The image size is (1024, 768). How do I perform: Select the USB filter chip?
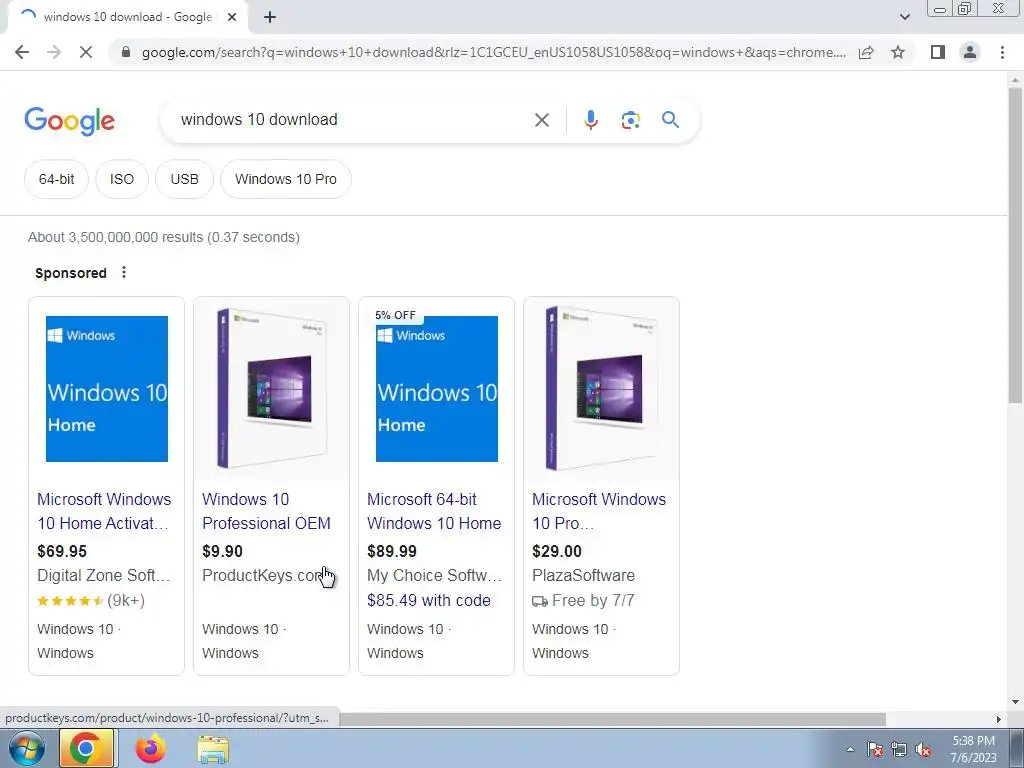point(184,179)
